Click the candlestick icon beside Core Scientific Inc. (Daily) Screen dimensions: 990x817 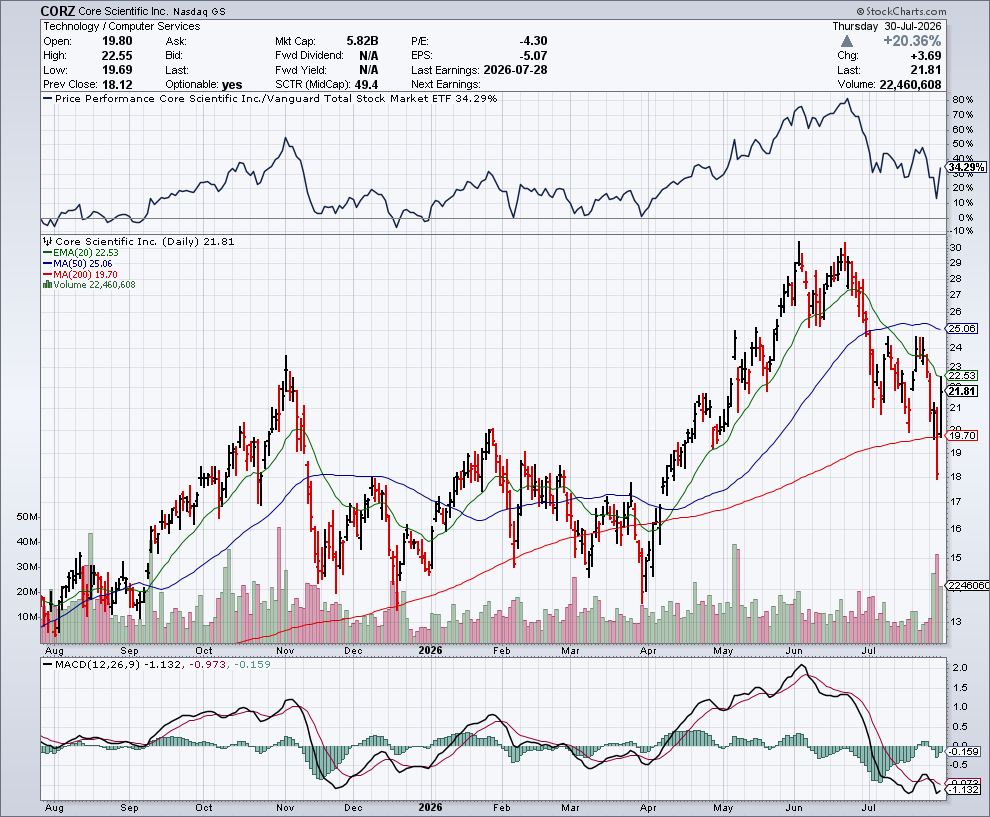coord(47,241)
